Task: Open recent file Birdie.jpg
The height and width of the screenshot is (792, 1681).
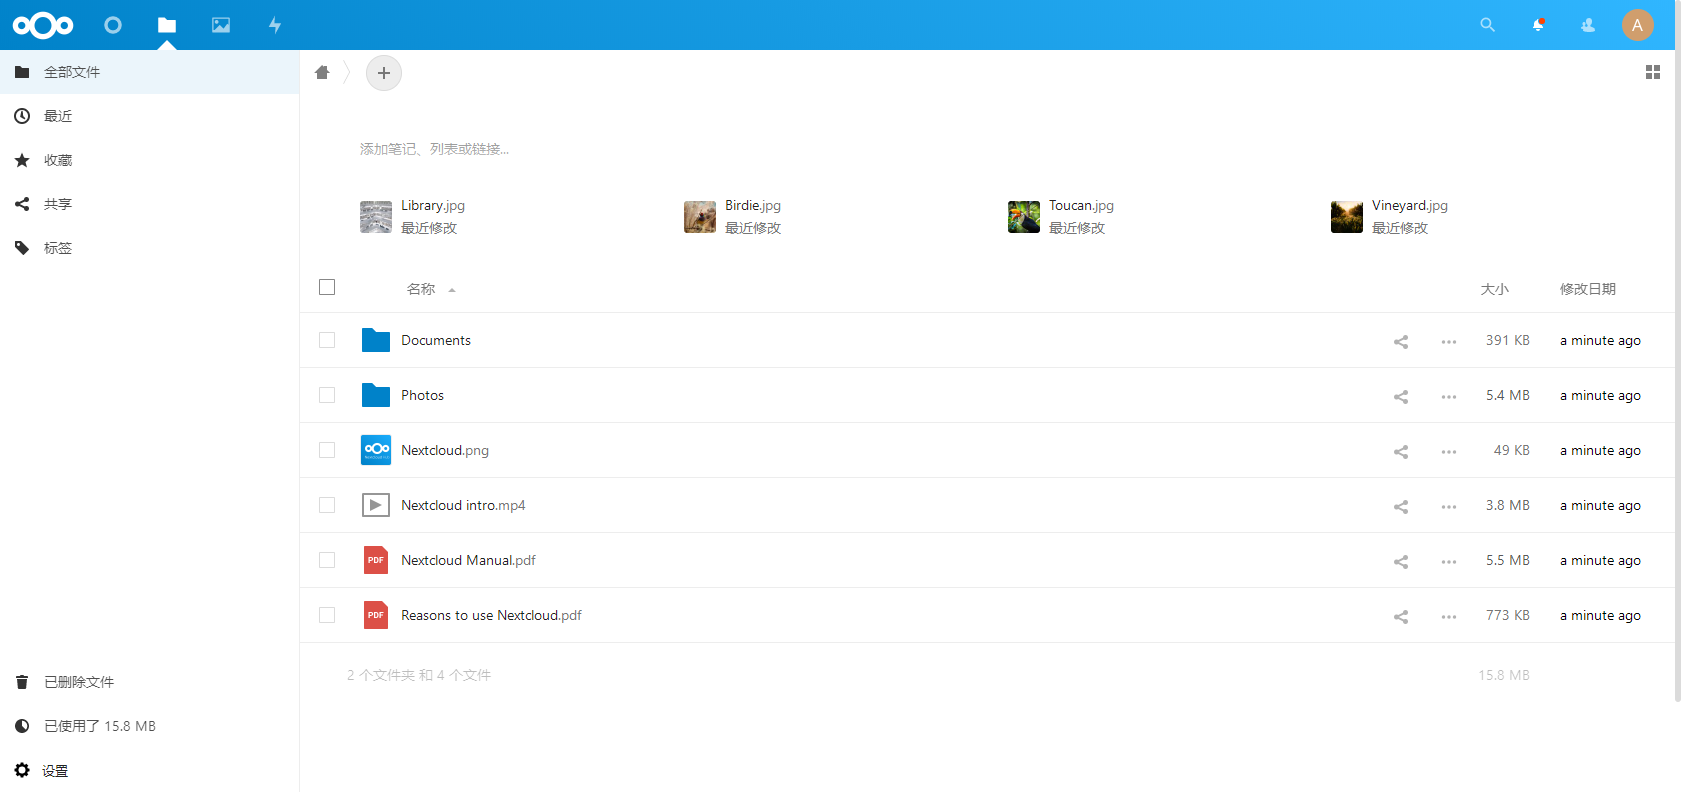Action: (733, 216)
